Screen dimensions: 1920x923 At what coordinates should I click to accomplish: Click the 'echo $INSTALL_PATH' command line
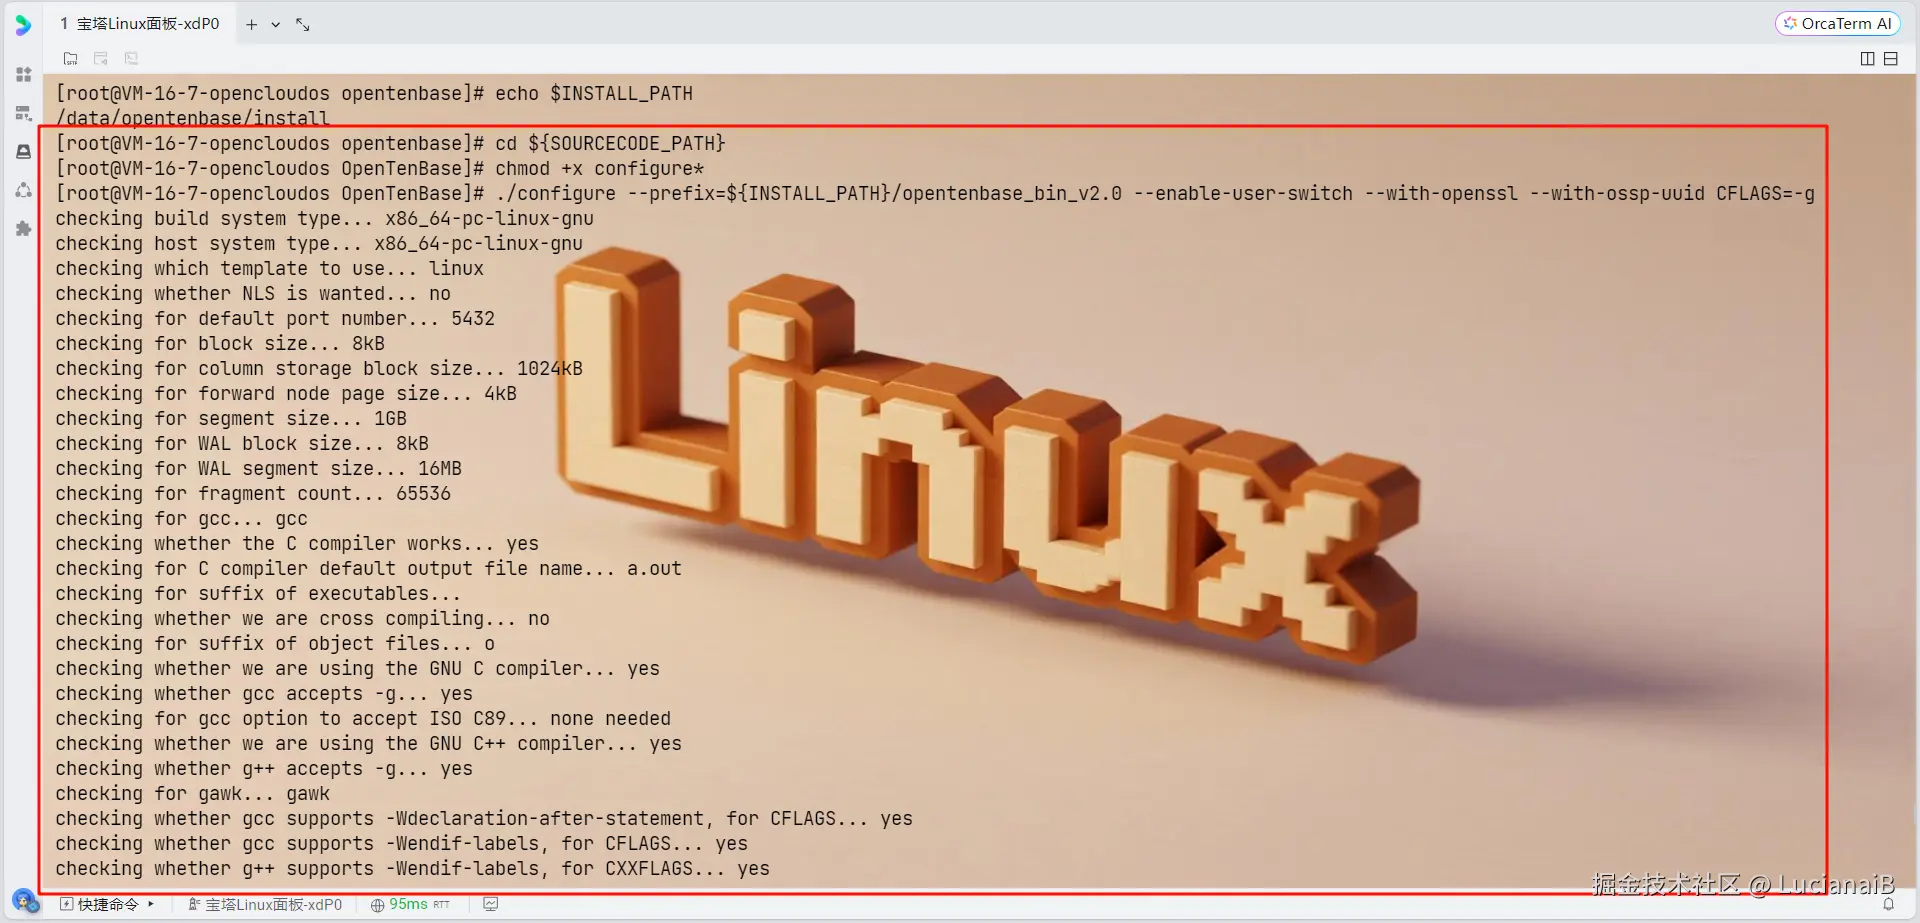pos(374,94)
